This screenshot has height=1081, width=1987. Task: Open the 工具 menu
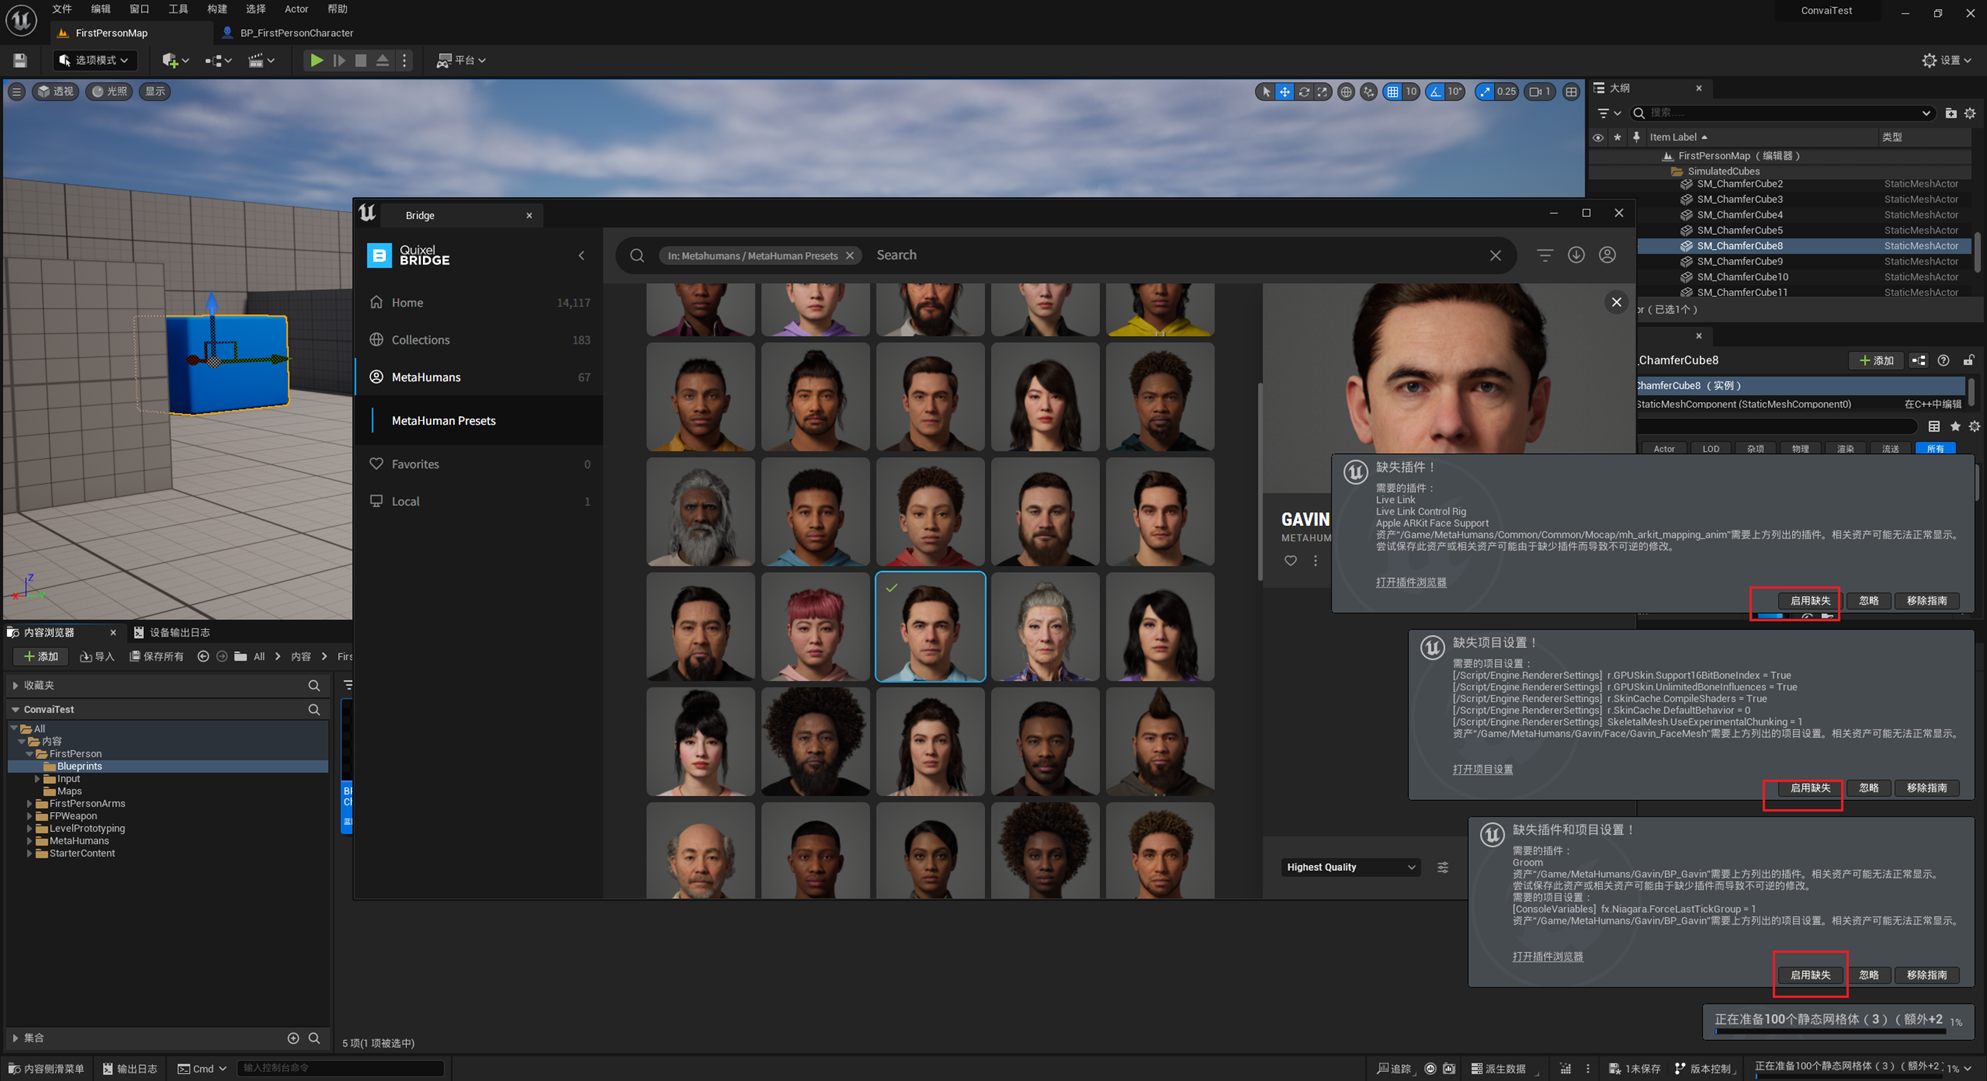pyautogui.click(x=178, y=9)
